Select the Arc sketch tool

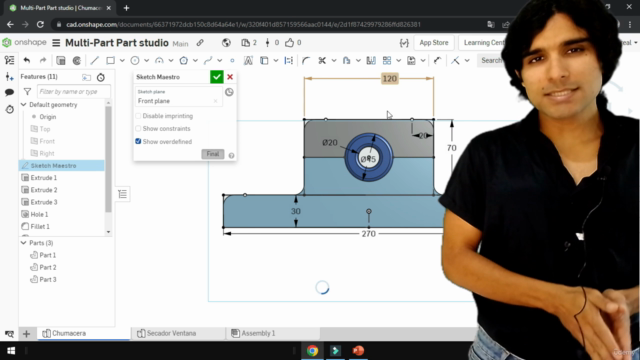pyautogui.click(x=159, y=60)
